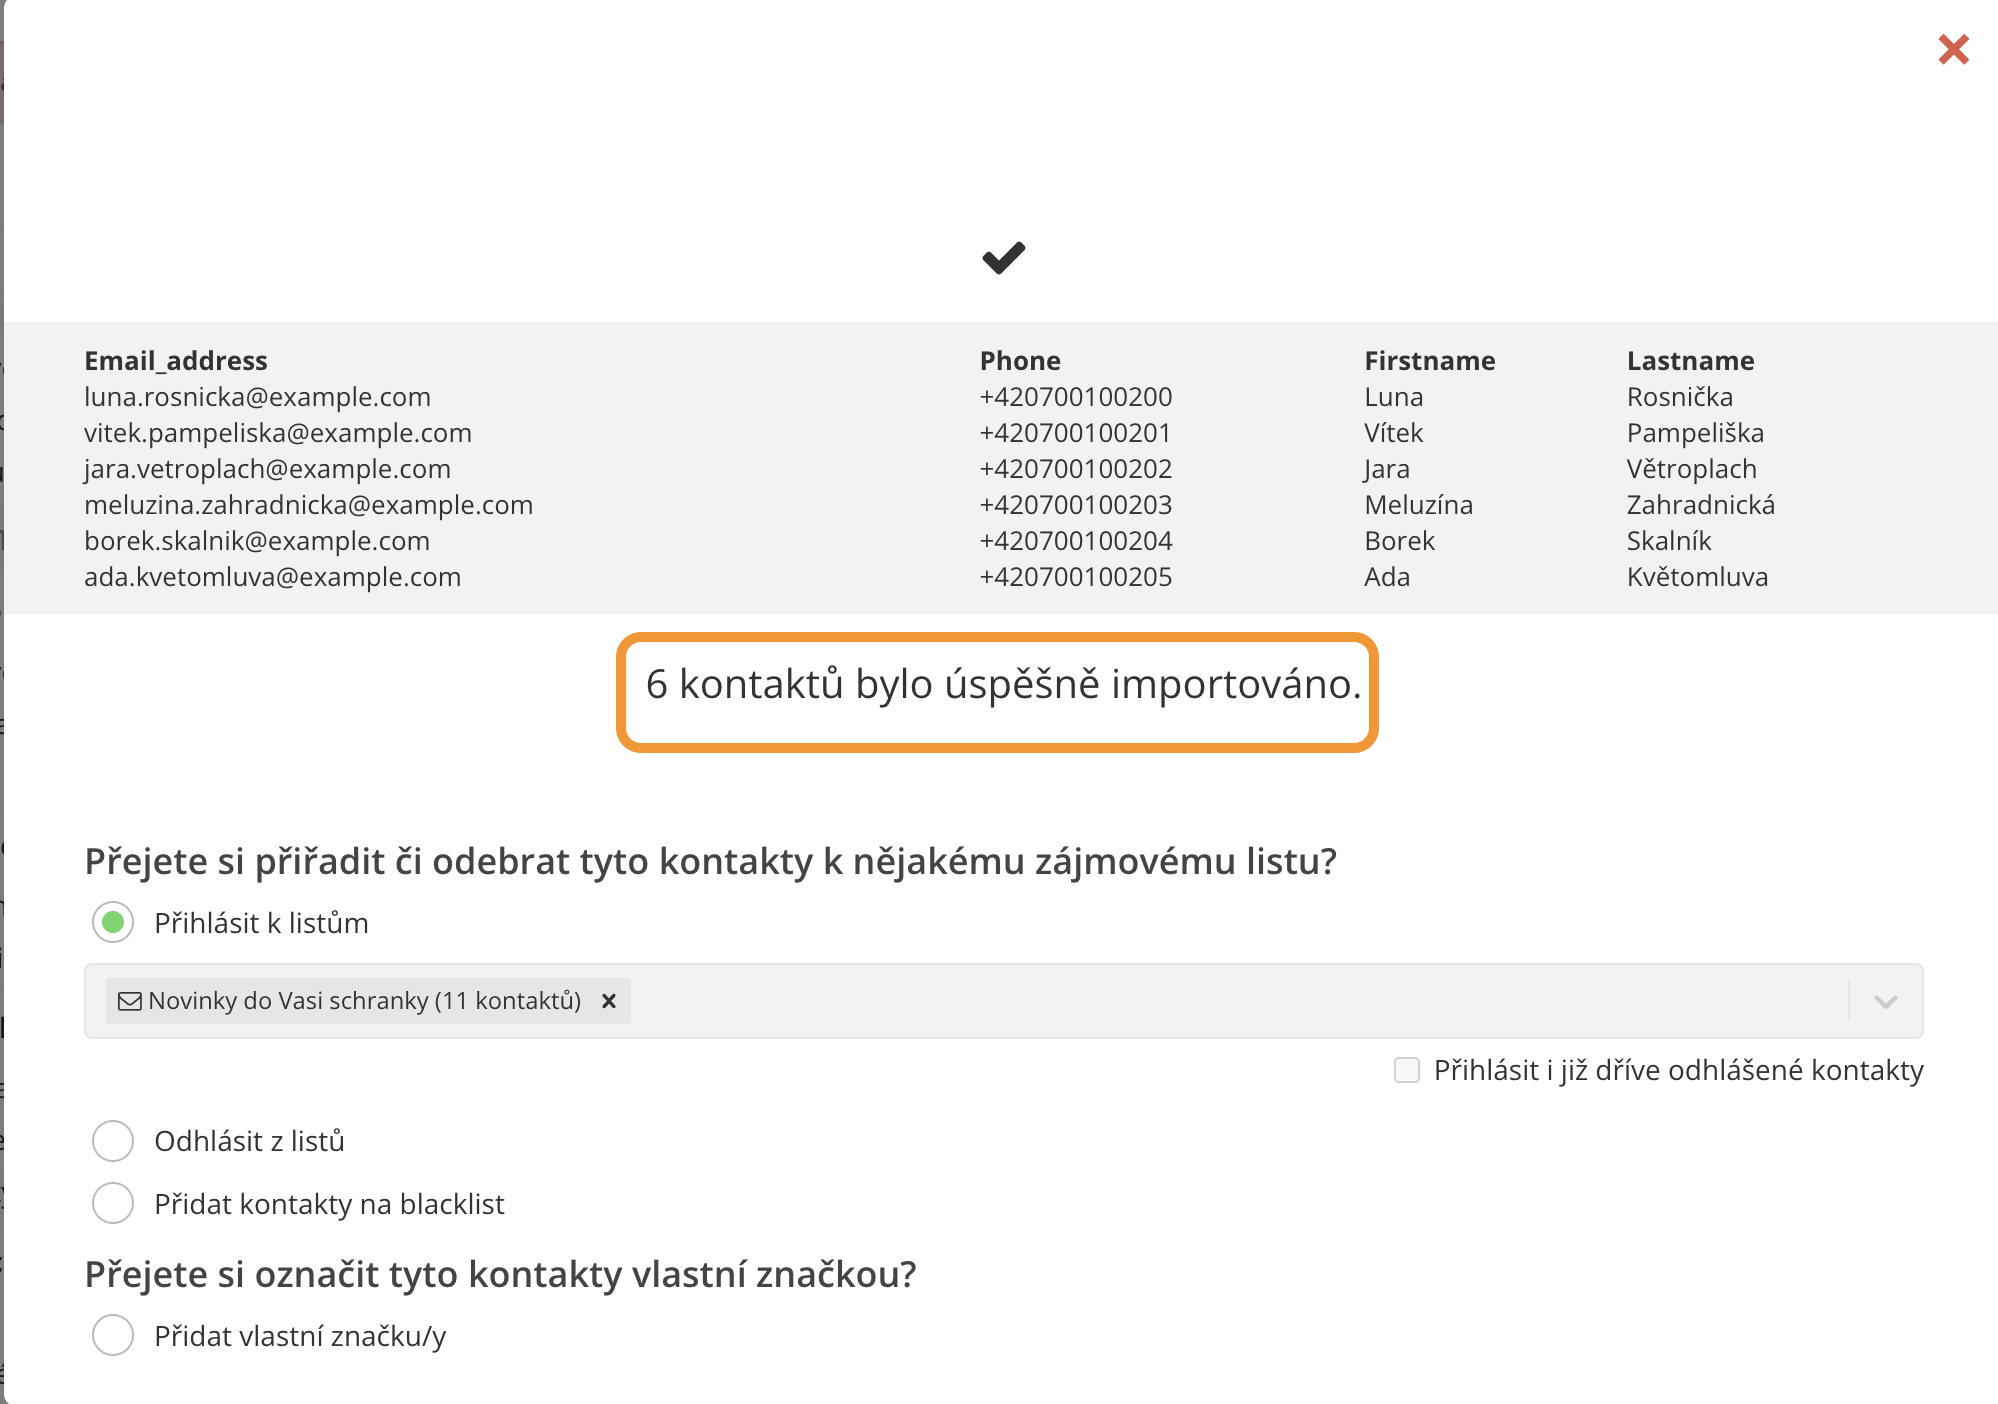The image size is (1998, 1404).
Task: Check Přihlásit i již dříve odhlášené kontakty
Action: tap(1406, 1070)
